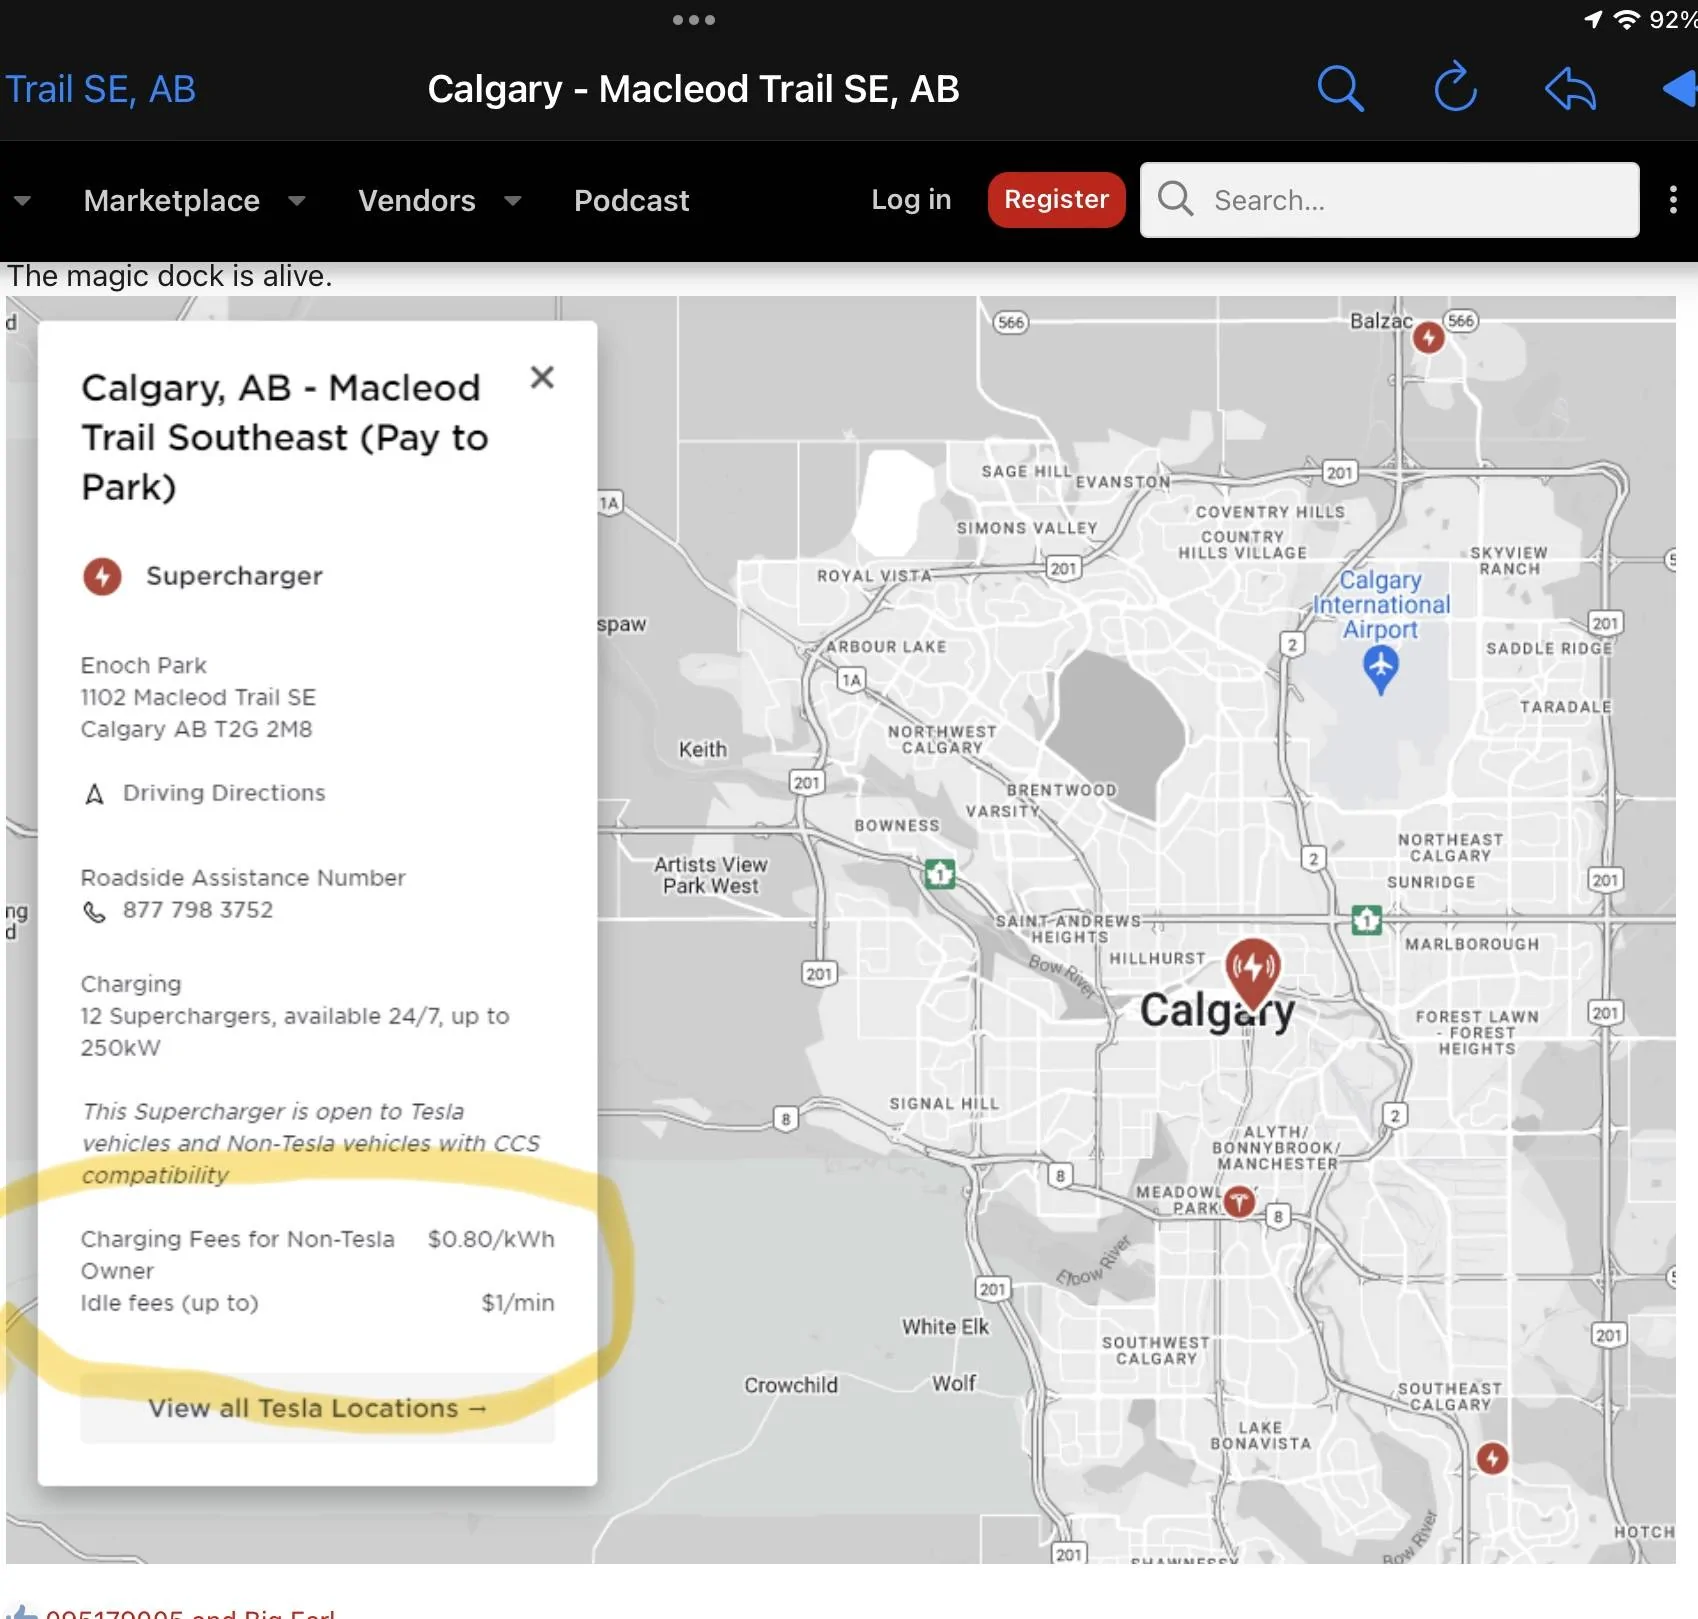Select the large downtown Calgary Supercharger pin
Image resolution: width=1698 pixels, height=1619 pixels.
pos(1252,972)
